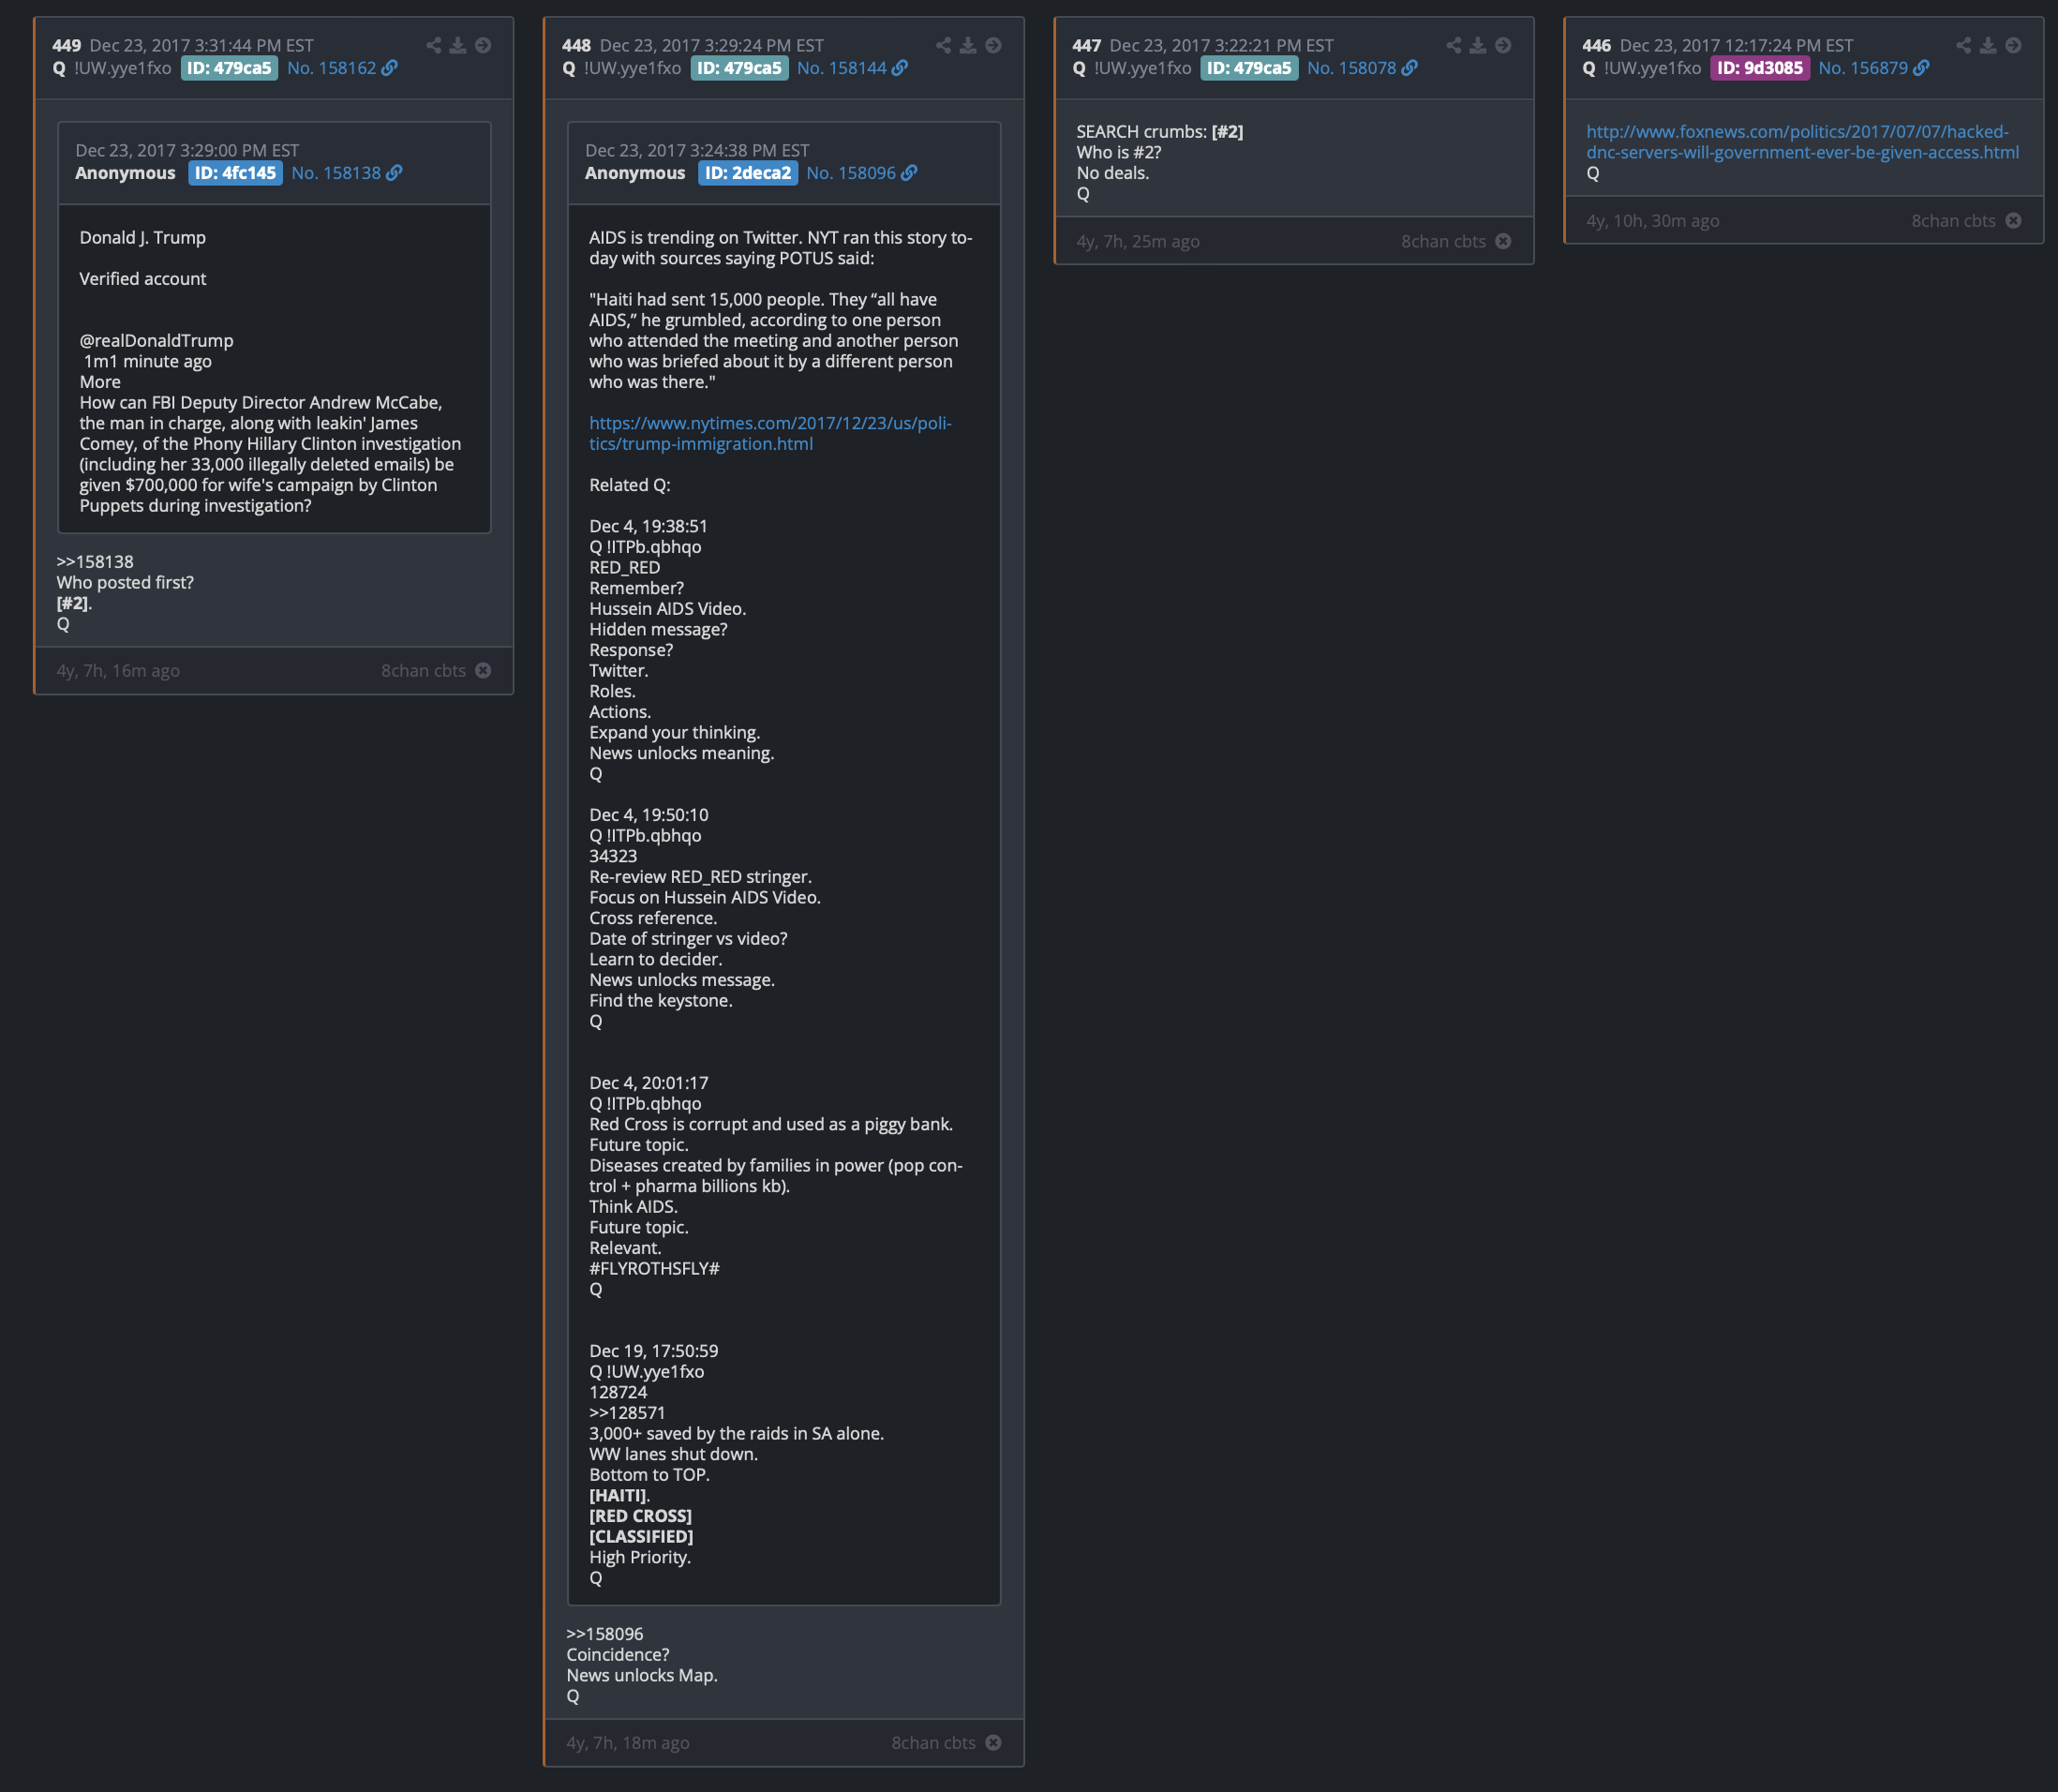Click >>158138 reply reference
Viewport: 2058px width, 1792px height.
click(95, 562)
